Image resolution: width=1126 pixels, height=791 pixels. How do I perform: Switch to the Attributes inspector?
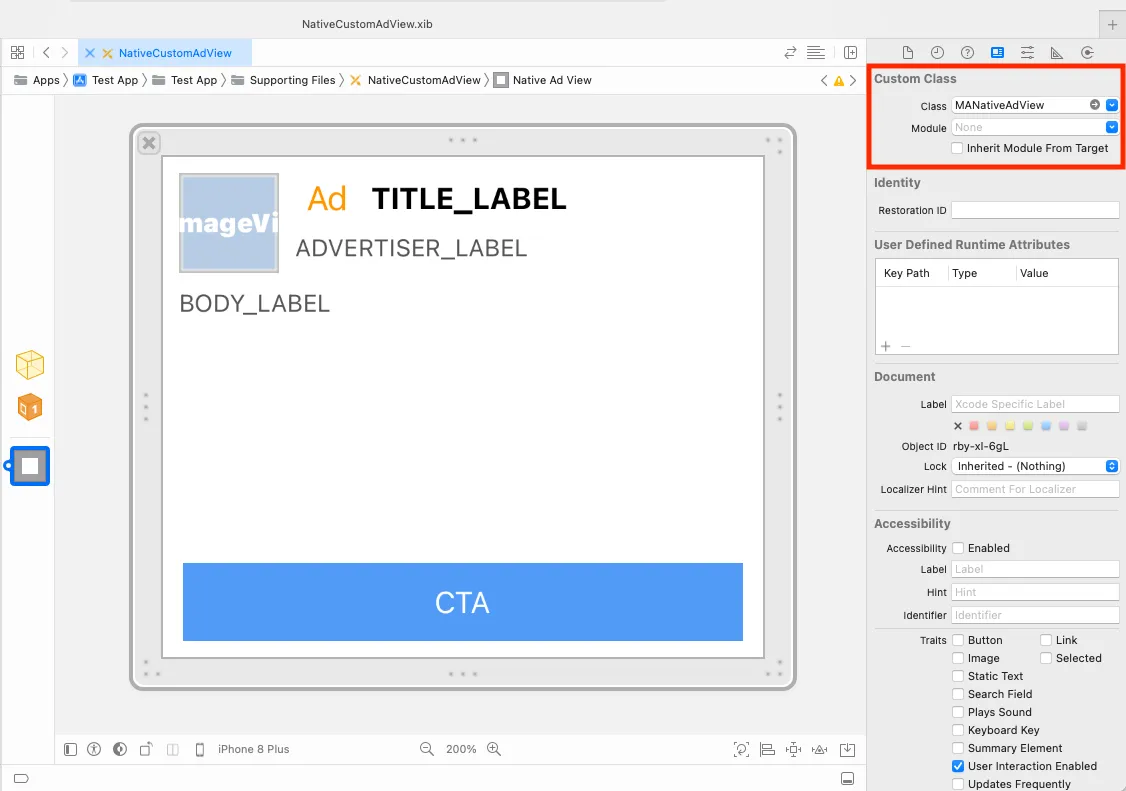(1027, 53)
